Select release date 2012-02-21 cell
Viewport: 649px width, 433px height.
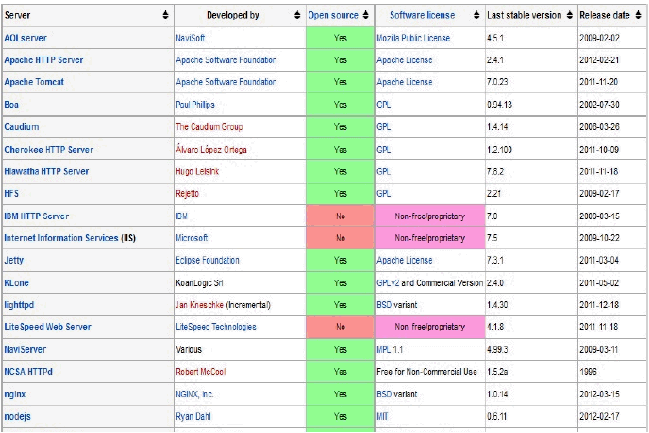[612, 60]
